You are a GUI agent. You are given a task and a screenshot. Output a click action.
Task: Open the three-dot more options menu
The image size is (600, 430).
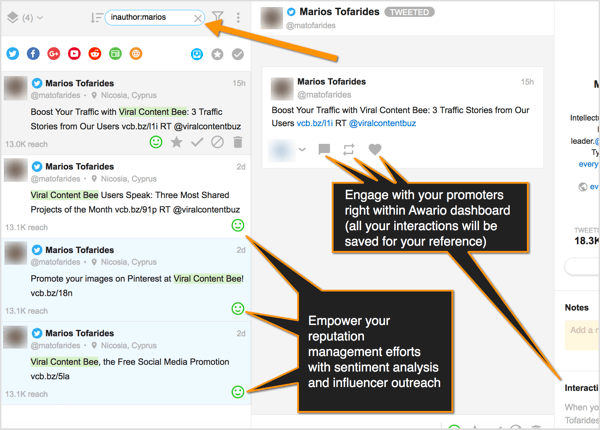pos(238,17)
